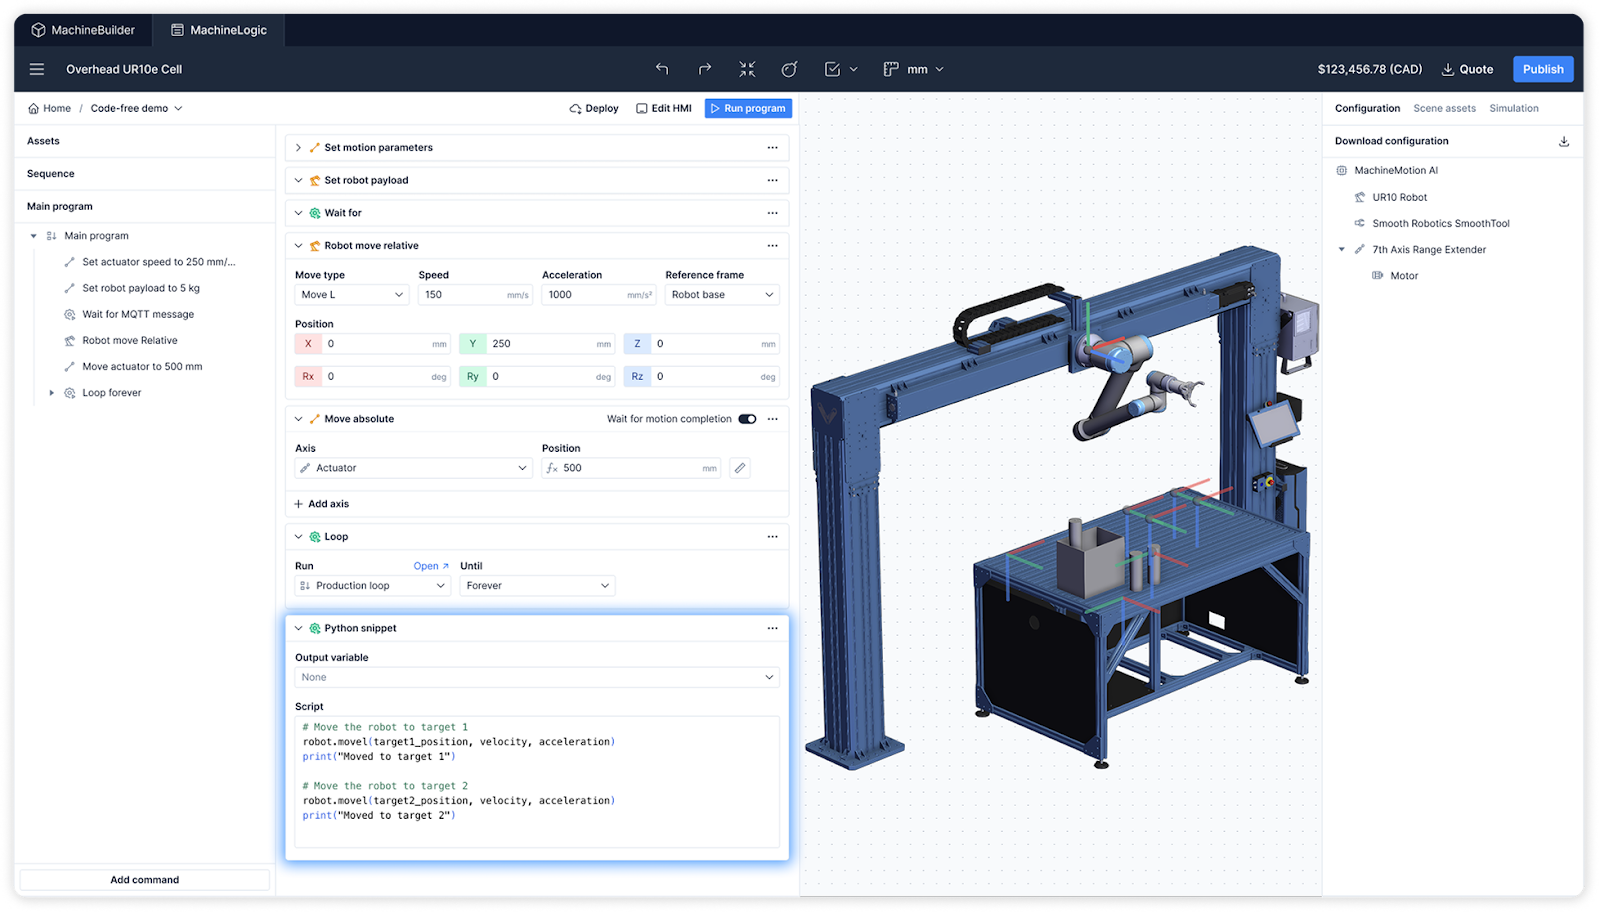The width and height of the screenshot is (1600, 913).
Task: Open the hamburger menu icon
Action: point(37,69)
